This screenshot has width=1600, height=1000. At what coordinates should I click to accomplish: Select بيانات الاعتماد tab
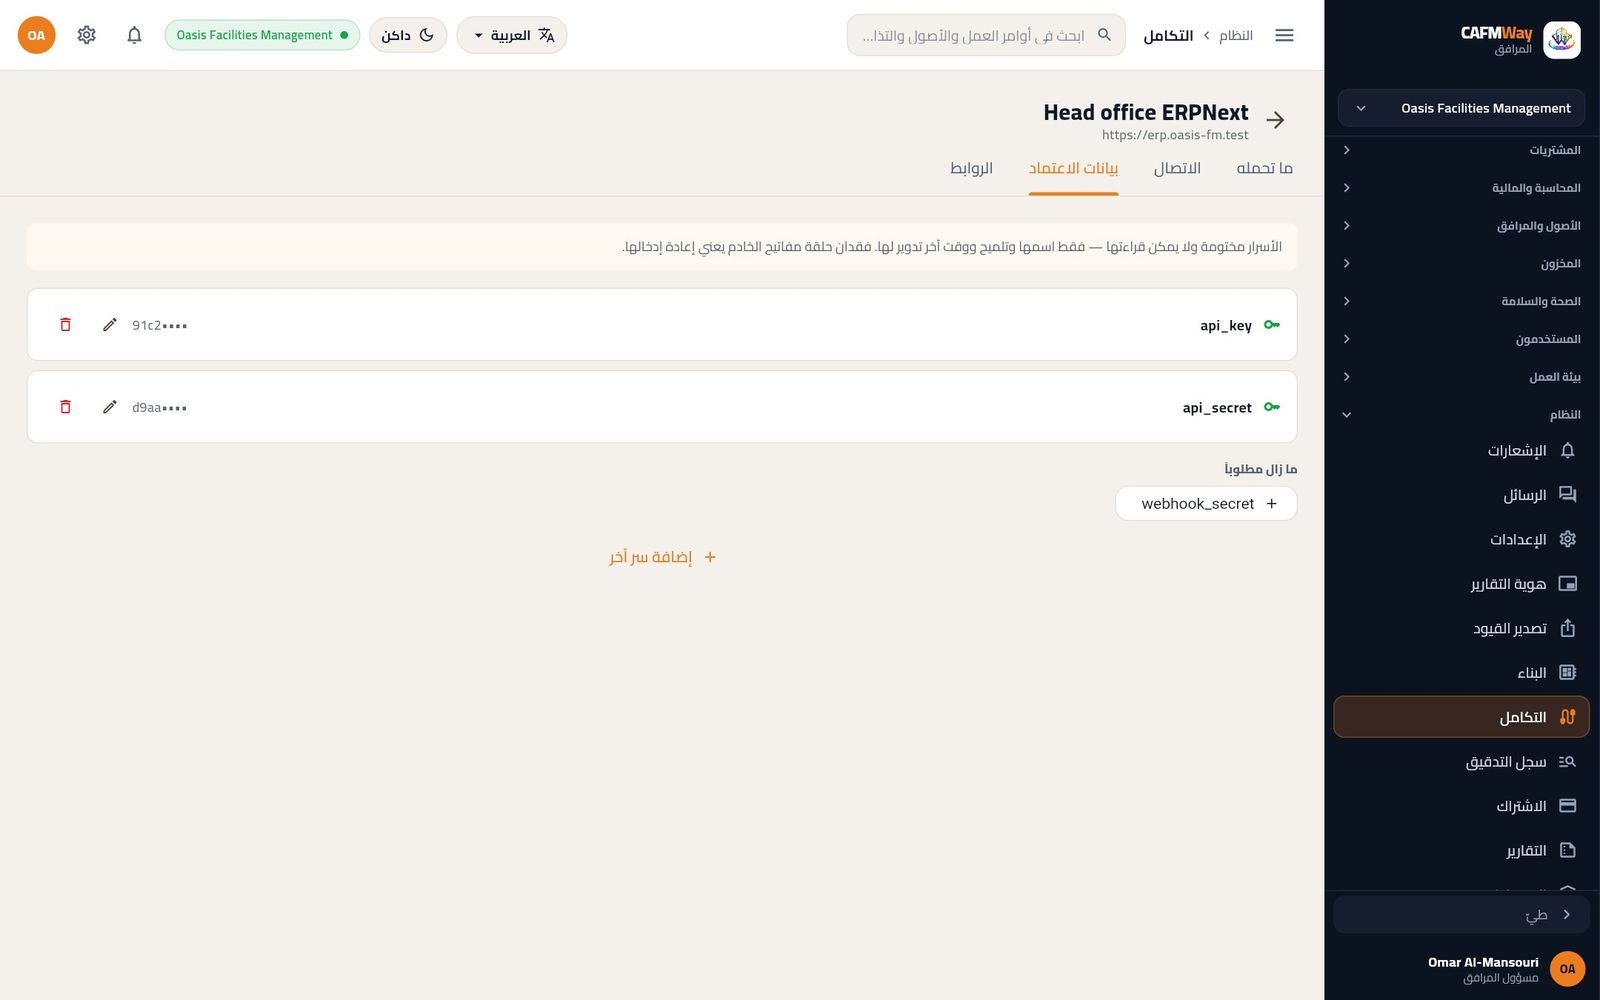1073,168
